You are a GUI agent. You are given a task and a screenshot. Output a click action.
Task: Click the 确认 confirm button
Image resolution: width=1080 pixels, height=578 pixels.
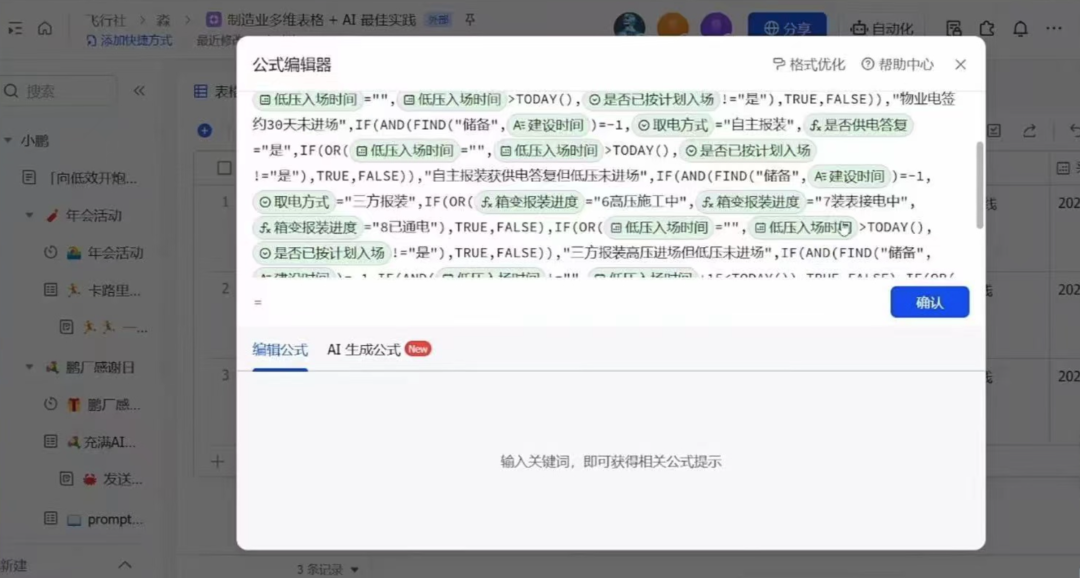tap(929, 301)
